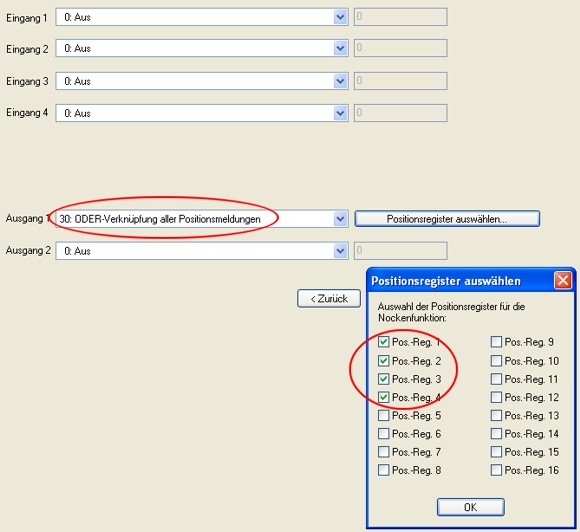
Task: Click the disabled value field beside Eingang 1
Action: point(401,17)
